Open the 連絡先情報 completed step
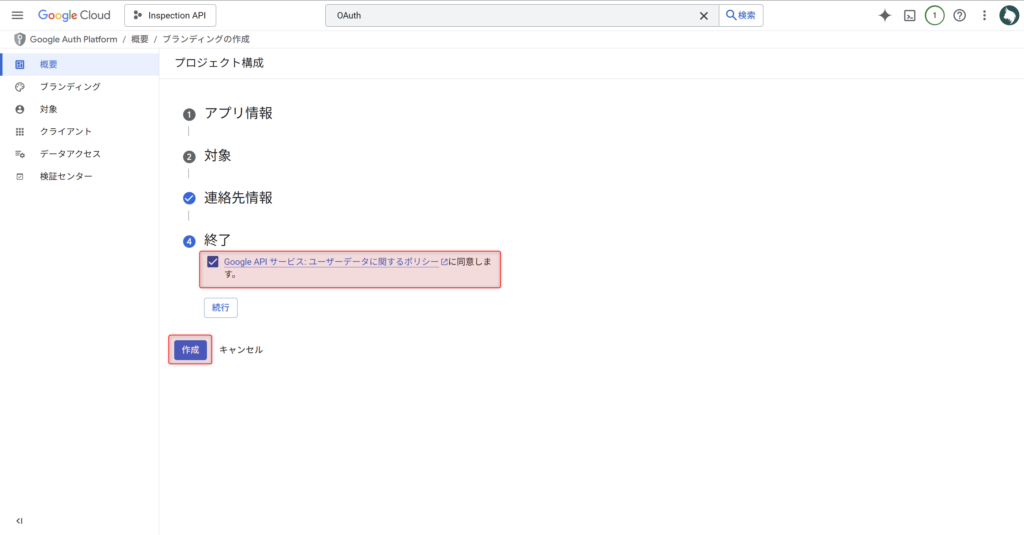 point(238,198)
